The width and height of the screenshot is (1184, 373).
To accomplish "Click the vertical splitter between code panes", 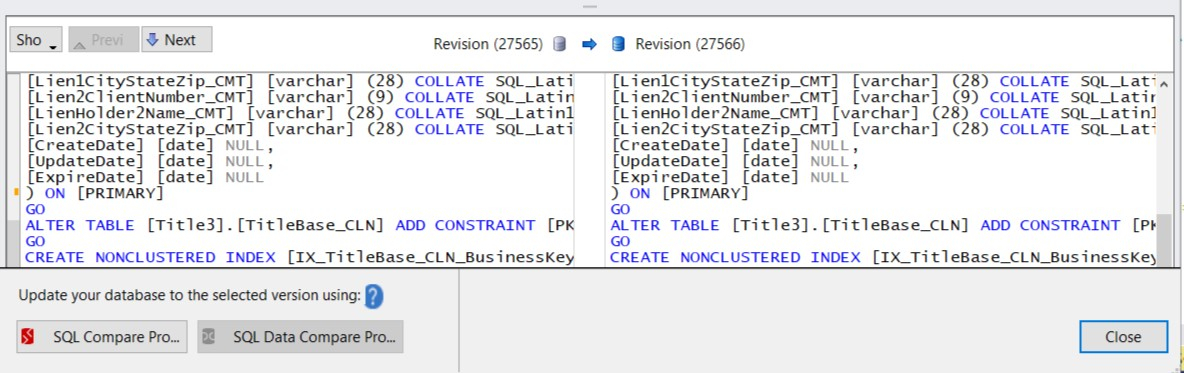I will (590, 168).
